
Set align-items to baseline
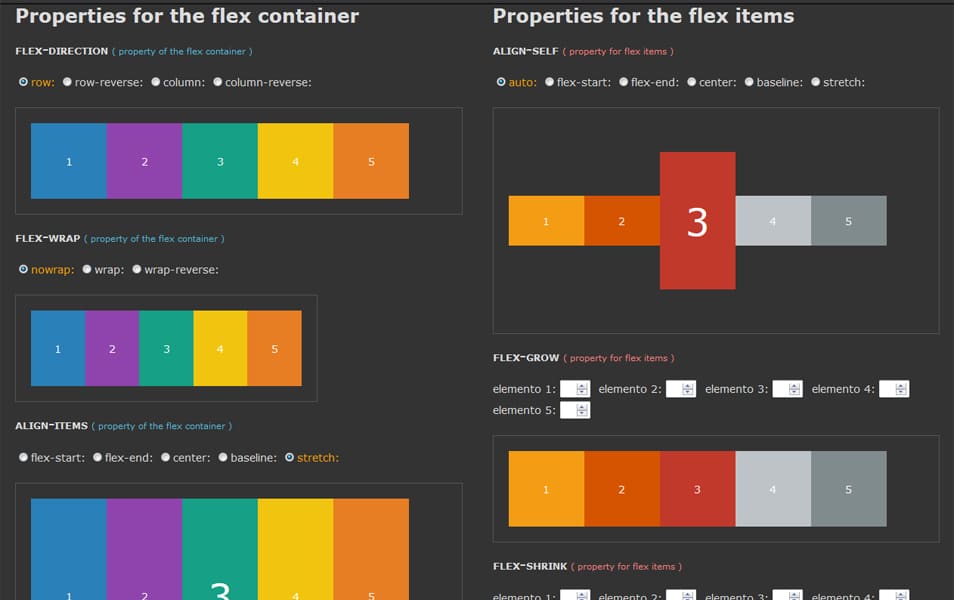223,457
